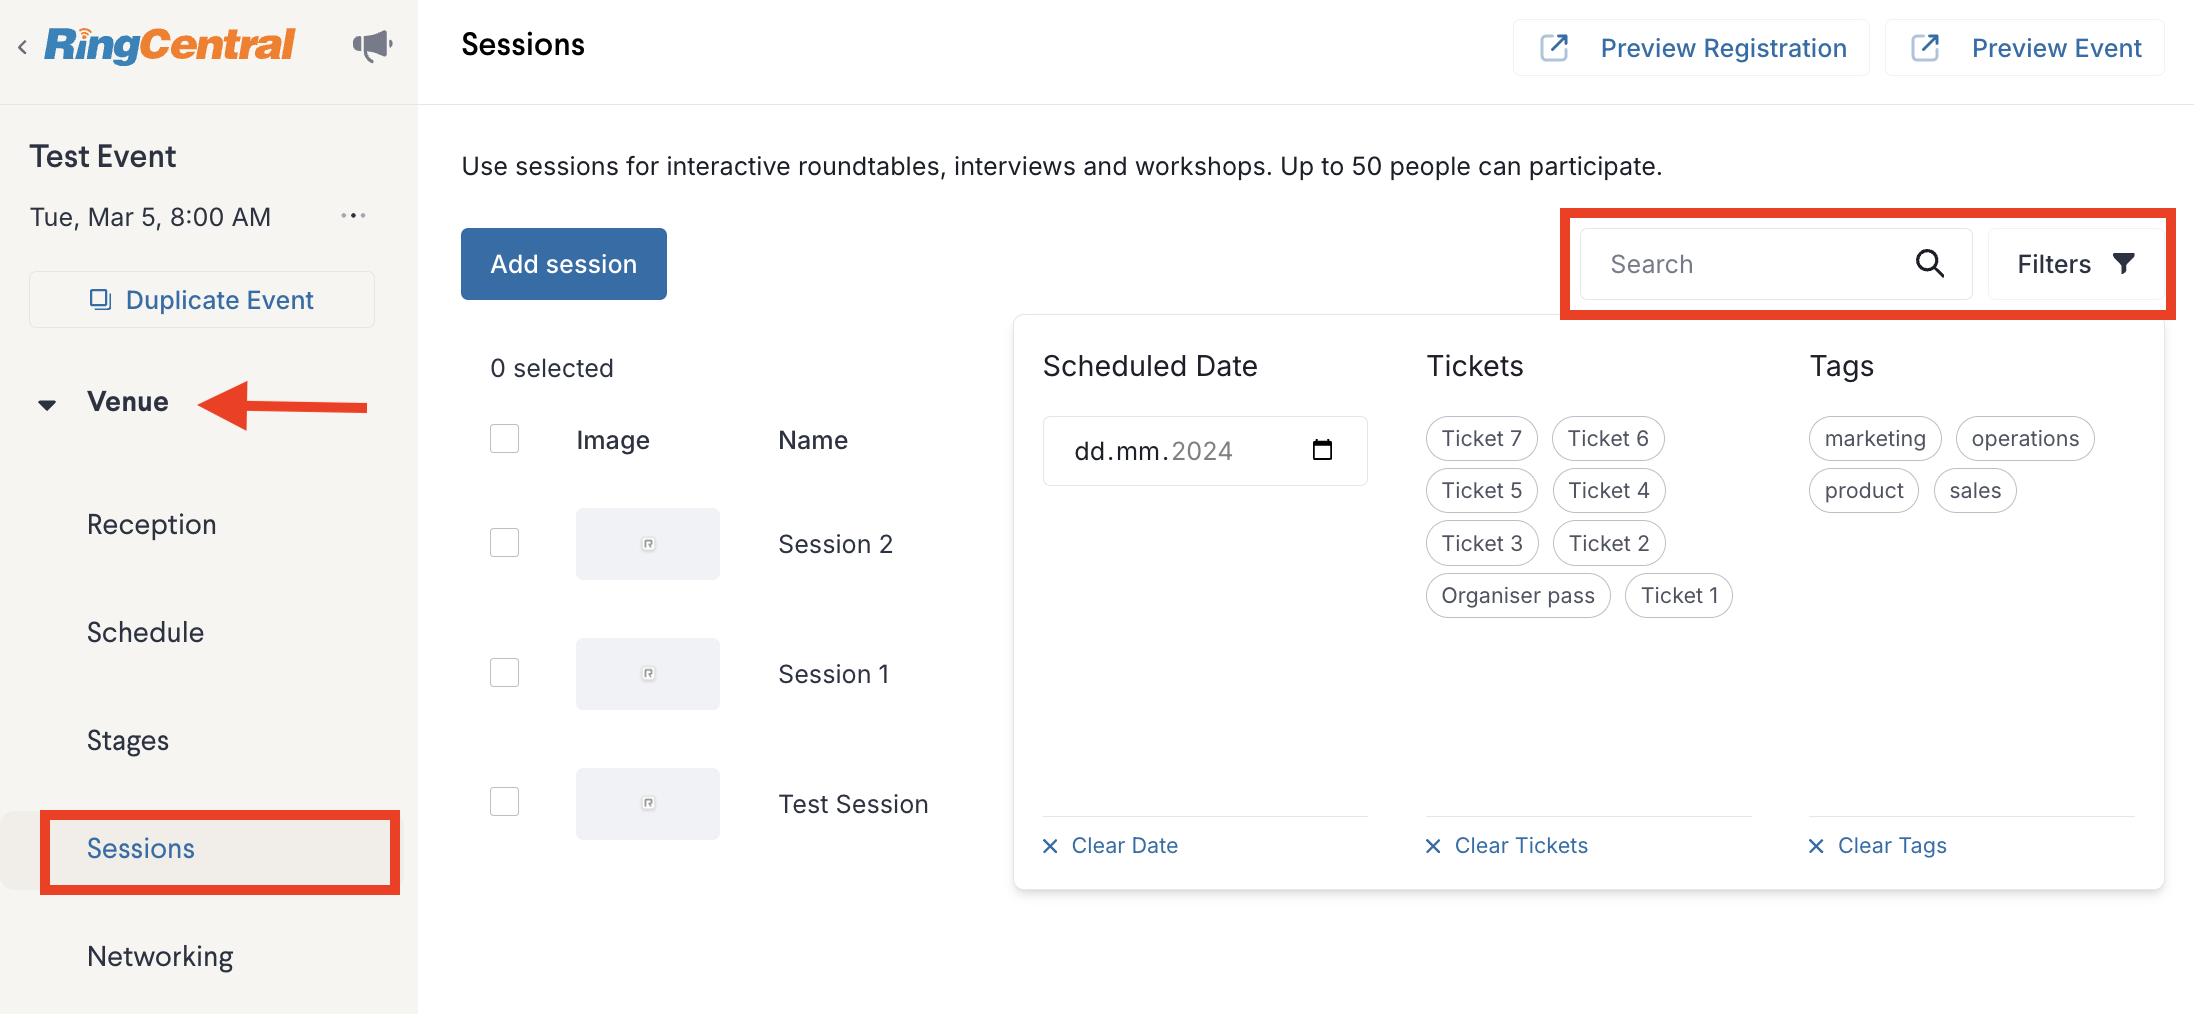Click the X icon beside Clear Tags
This screenshot has height=1014, width=2194.
[x=1816, y=846]
